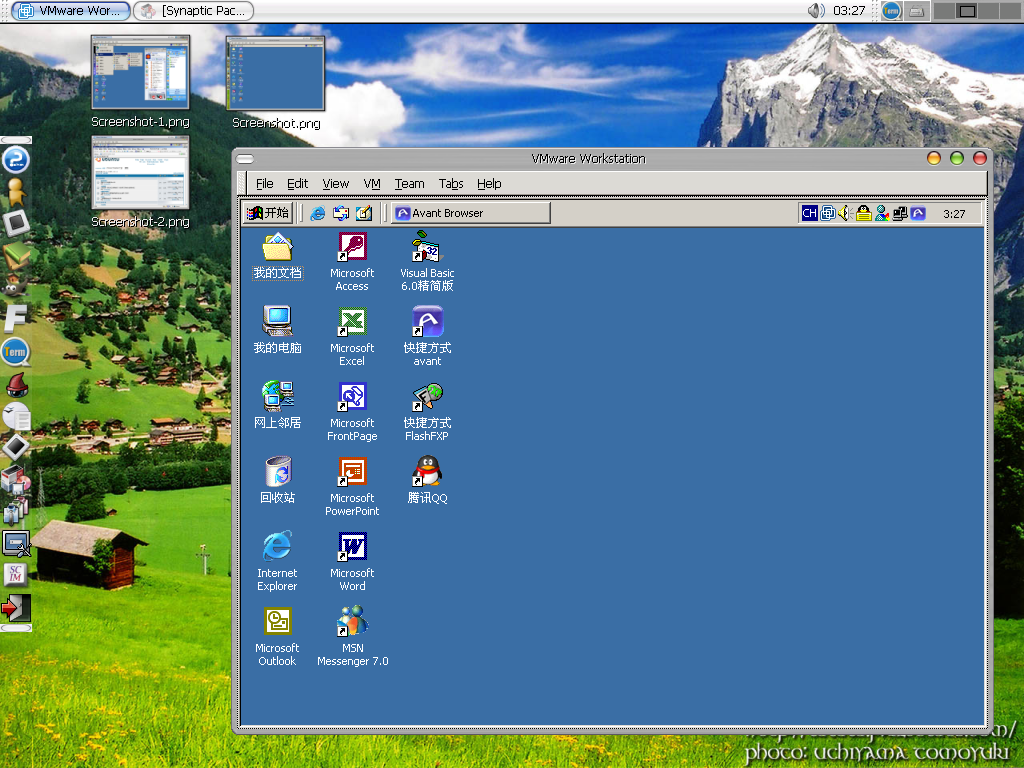Open the VM menu
This screenshot has width=1024, height=768.
(372, 184)
